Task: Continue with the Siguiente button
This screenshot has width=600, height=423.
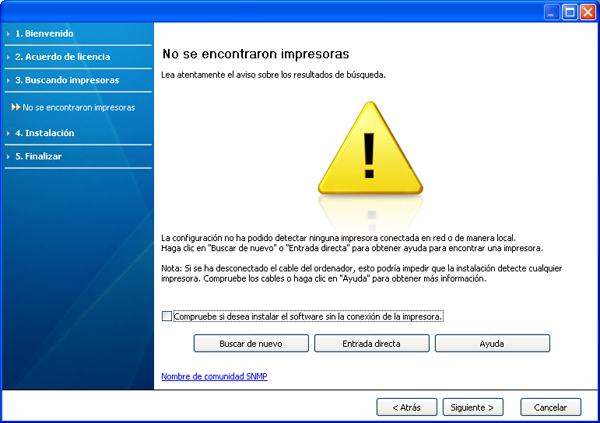Action: click(x=473, y=407)
